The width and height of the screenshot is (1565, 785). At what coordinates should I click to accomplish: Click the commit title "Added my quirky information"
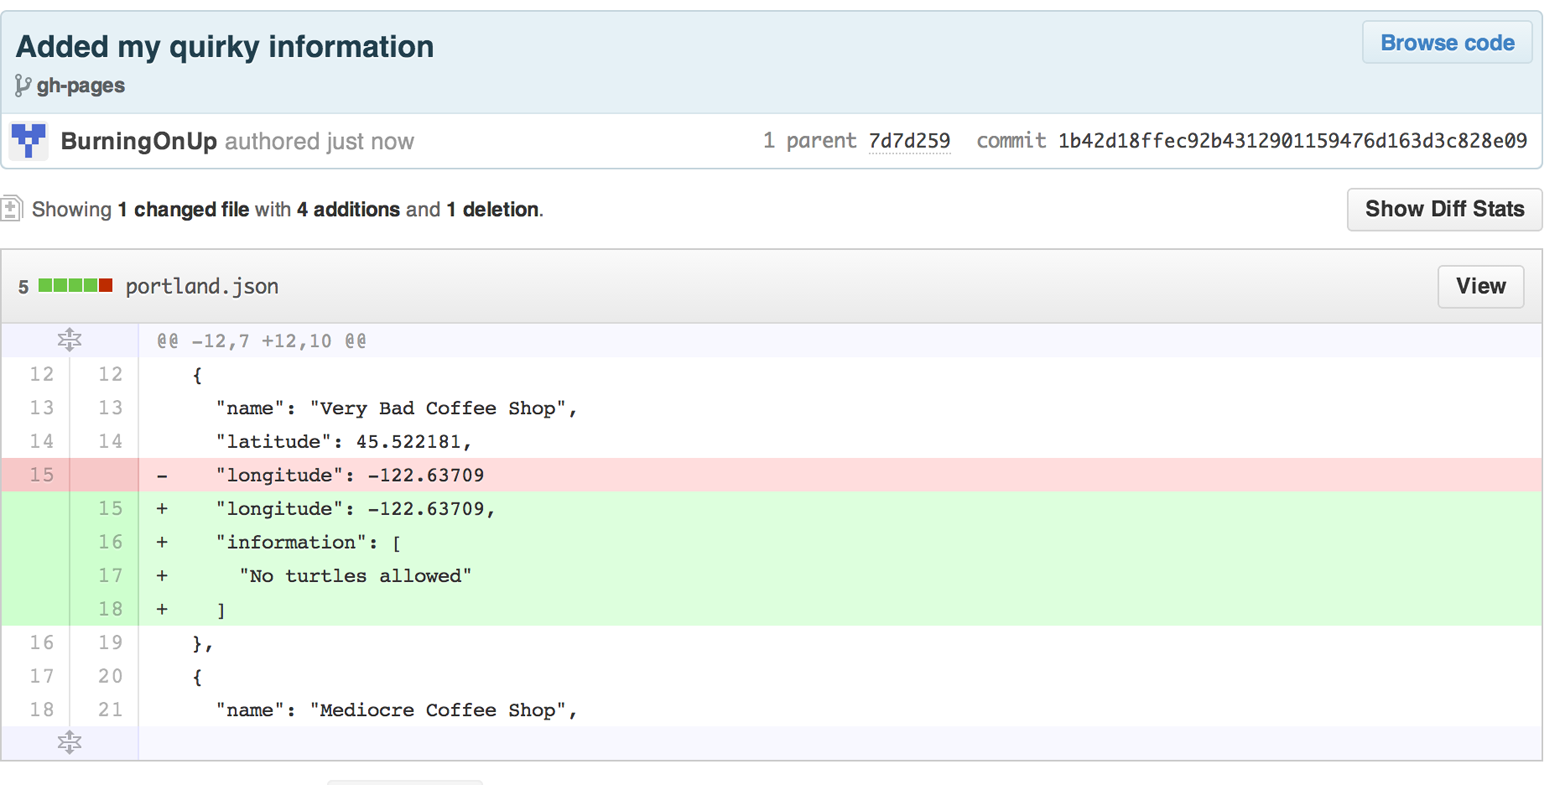225,47
